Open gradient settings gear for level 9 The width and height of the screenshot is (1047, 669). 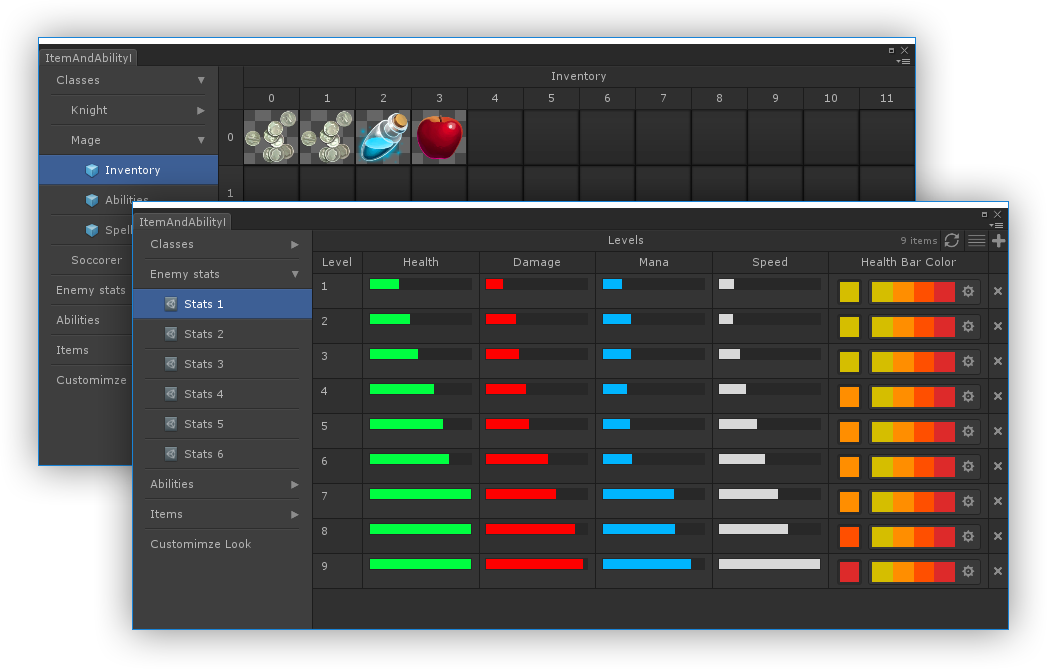click(968, 572)
